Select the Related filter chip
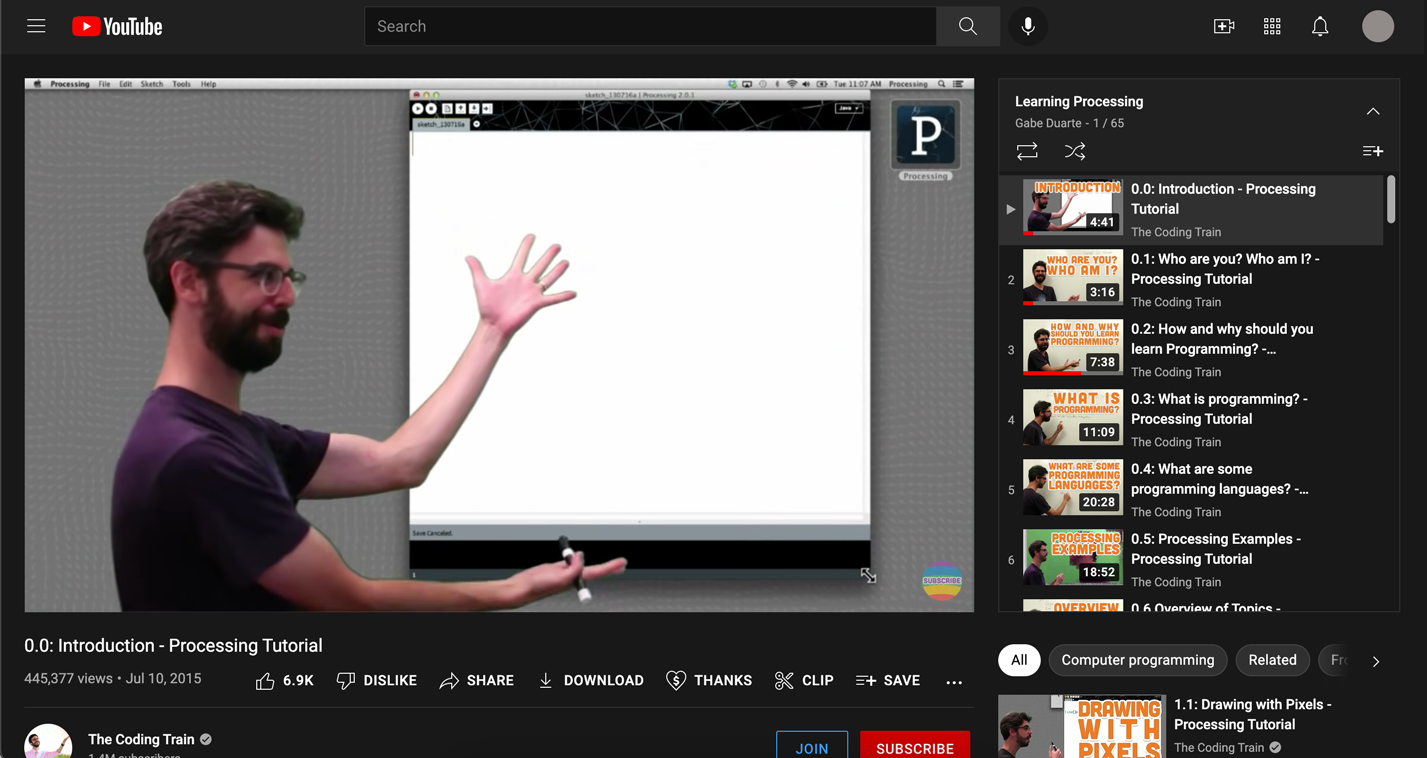Image resolution: width=1427 pixels, height=758 pixels. (1272, 660)
